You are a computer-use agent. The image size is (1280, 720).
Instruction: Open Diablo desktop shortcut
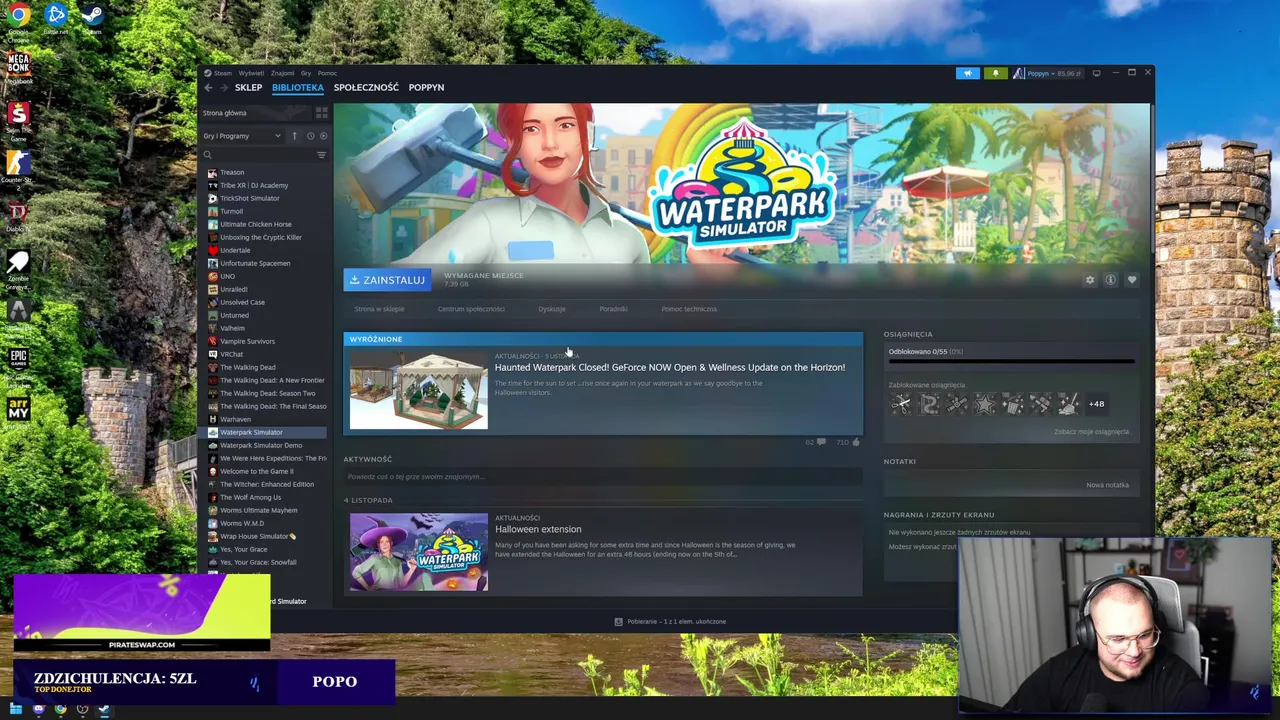pos(18,214)
